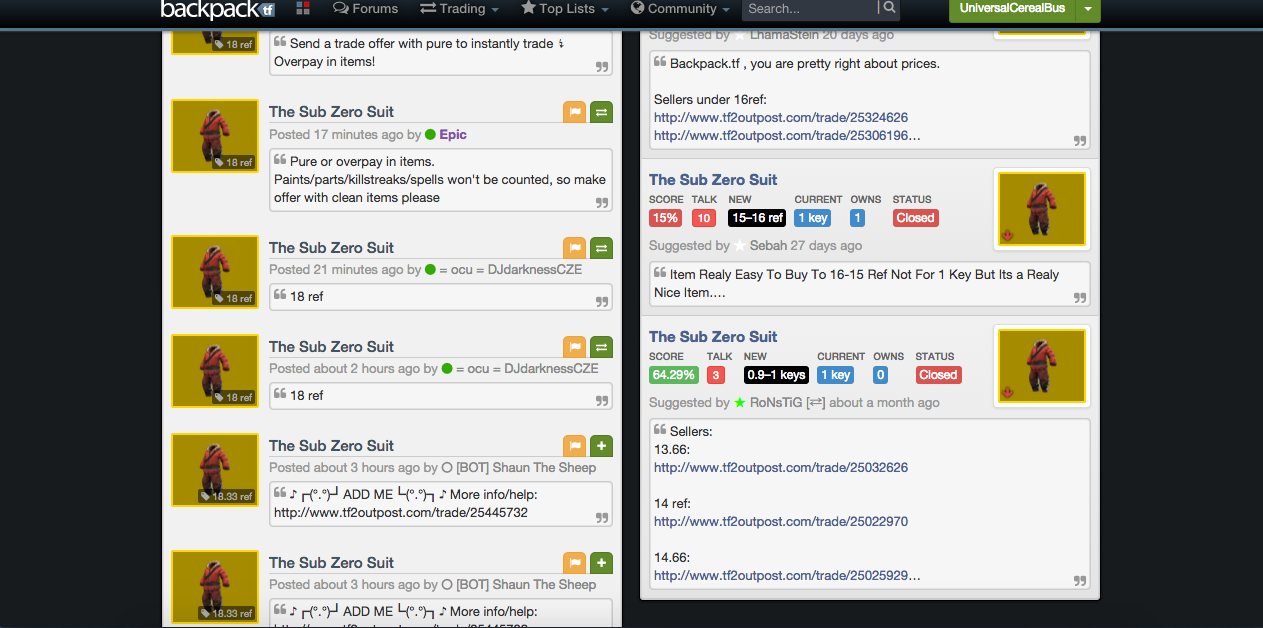Viewport: 1263px width, 628px height.
Task: Click the 64.29% score badge
Action: tap(674, 375)
